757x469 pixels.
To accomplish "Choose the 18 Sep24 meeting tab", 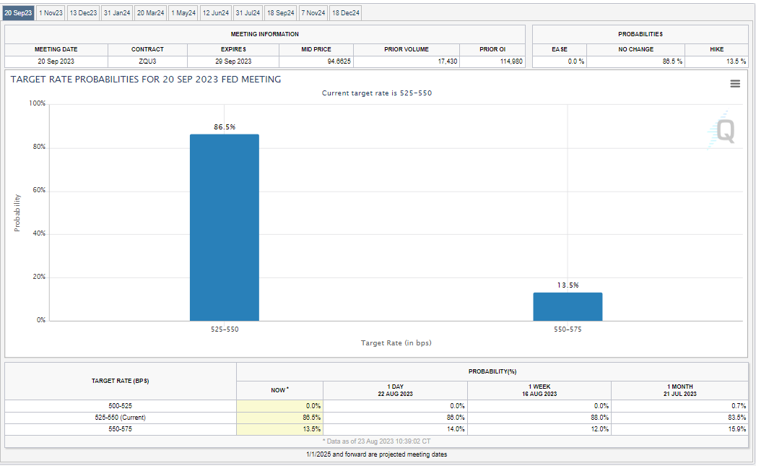I will click(x=281, y=13).
